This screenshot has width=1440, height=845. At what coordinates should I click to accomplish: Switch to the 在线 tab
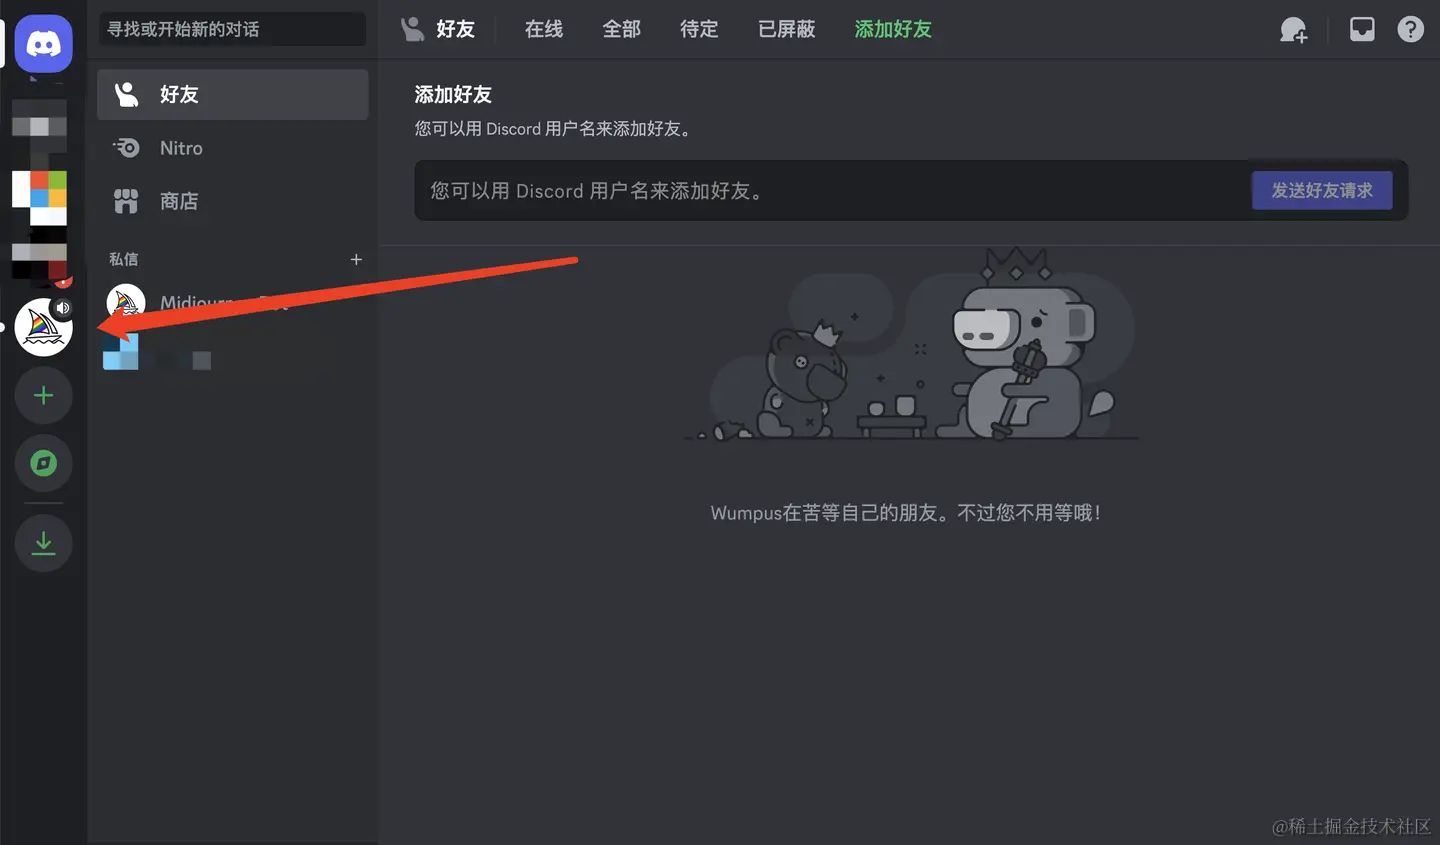tap(544, 29)
